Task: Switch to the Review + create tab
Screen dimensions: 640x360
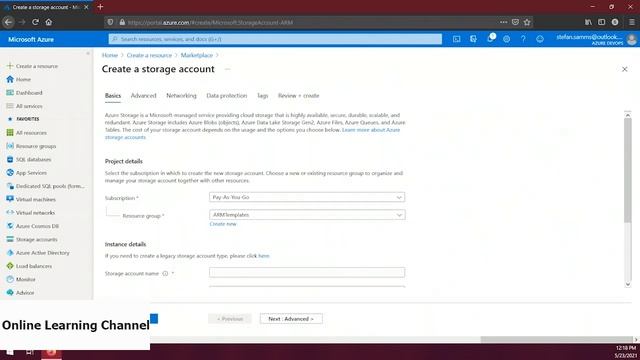Action: point(298,96)
